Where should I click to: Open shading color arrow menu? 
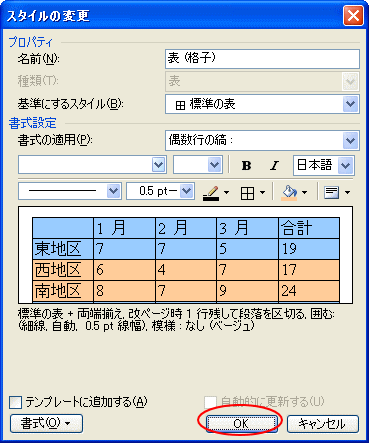click(304, 193)
